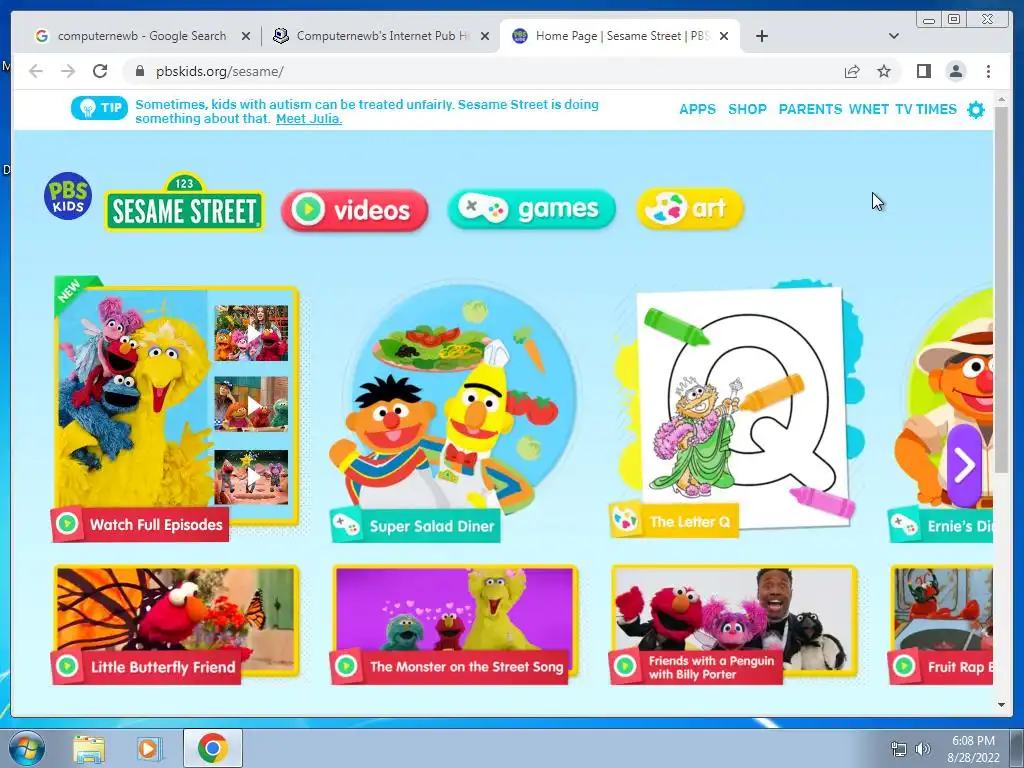1024x768 pixels.
Task: Click the PBS Kids logo
Action: 68,196
